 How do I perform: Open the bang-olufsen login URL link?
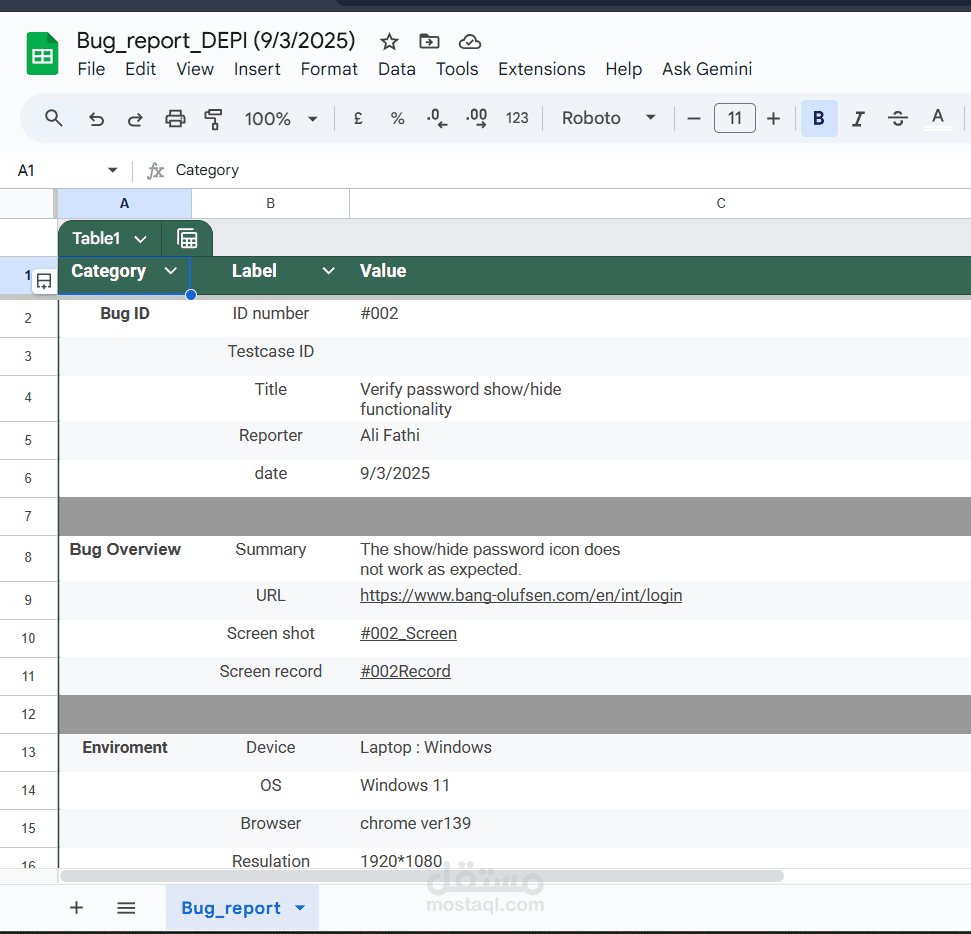click(x=521, y=595)
